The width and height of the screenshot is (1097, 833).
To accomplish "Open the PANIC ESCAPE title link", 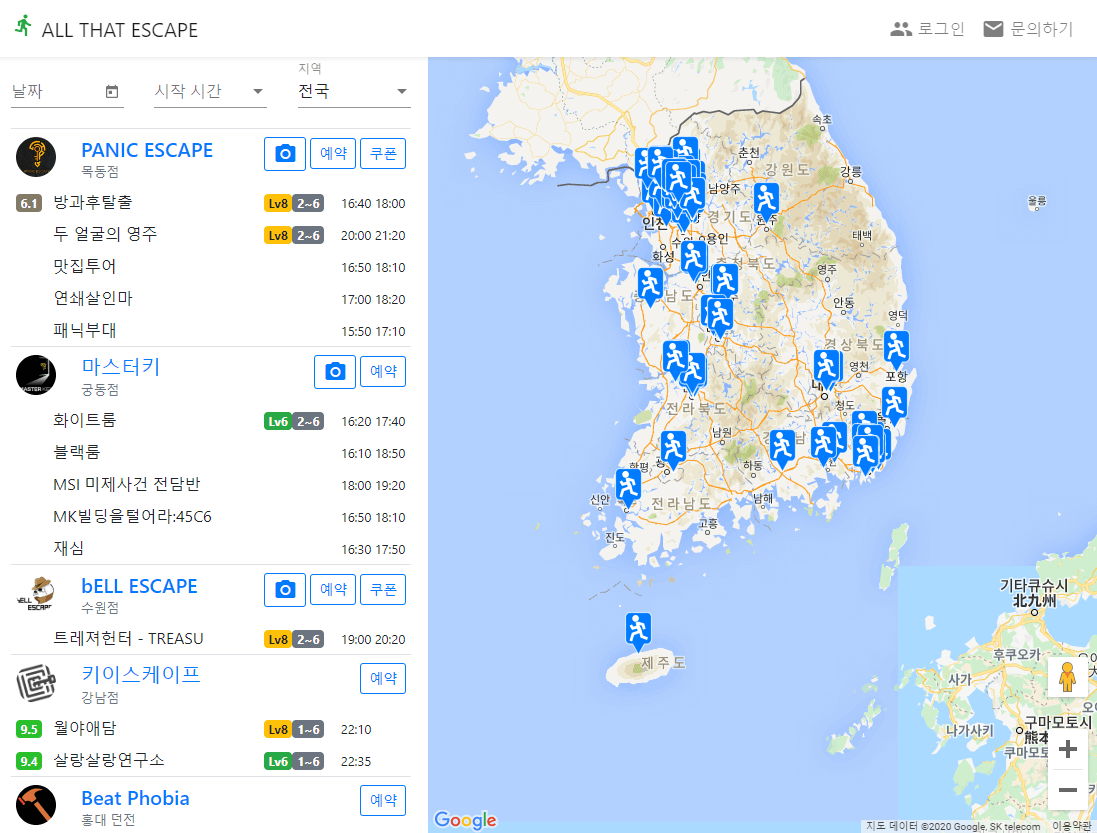I will (x=147, y=150).
